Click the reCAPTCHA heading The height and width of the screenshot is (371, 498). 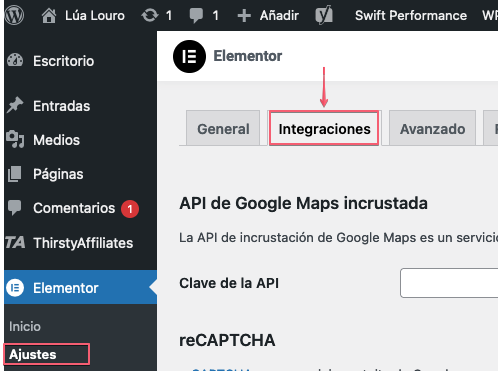tap(227, 340)
